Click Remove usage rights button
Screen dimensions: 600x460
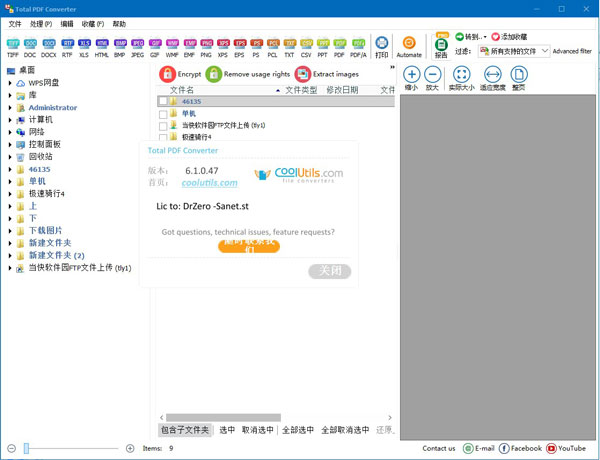[x=248, y=74]
